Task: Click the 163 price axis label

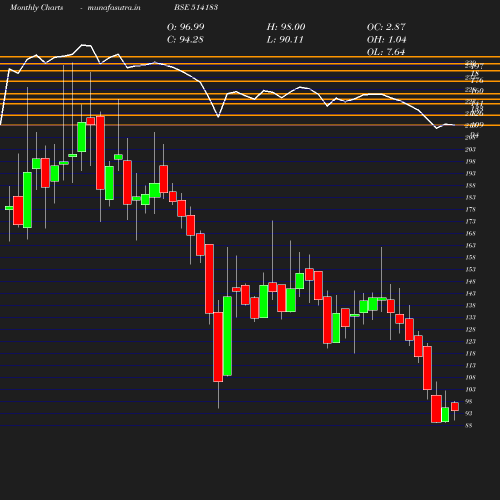Action: click(x=470, y=246)
